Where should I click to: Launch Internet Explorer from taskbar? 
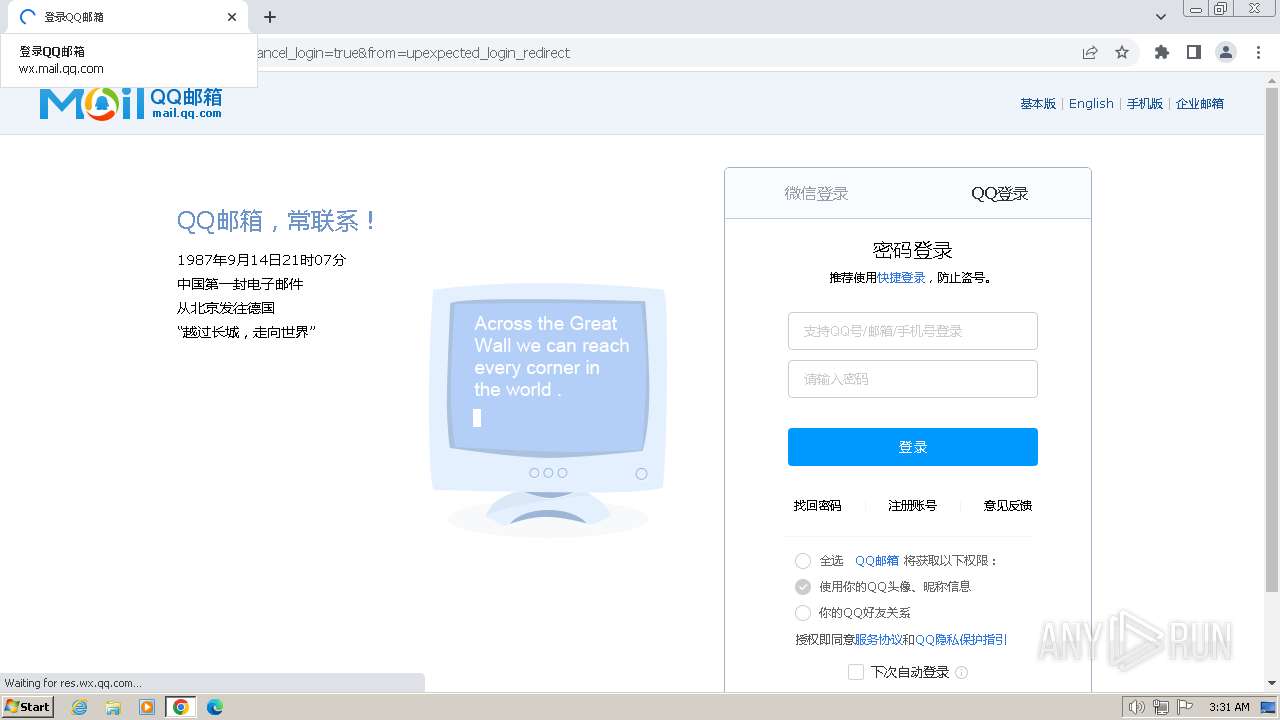(80, 707)
